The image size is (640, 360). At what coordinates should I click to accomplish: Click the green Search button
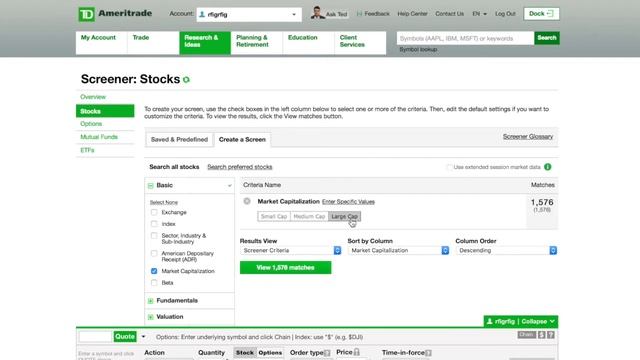coord(547,38)
